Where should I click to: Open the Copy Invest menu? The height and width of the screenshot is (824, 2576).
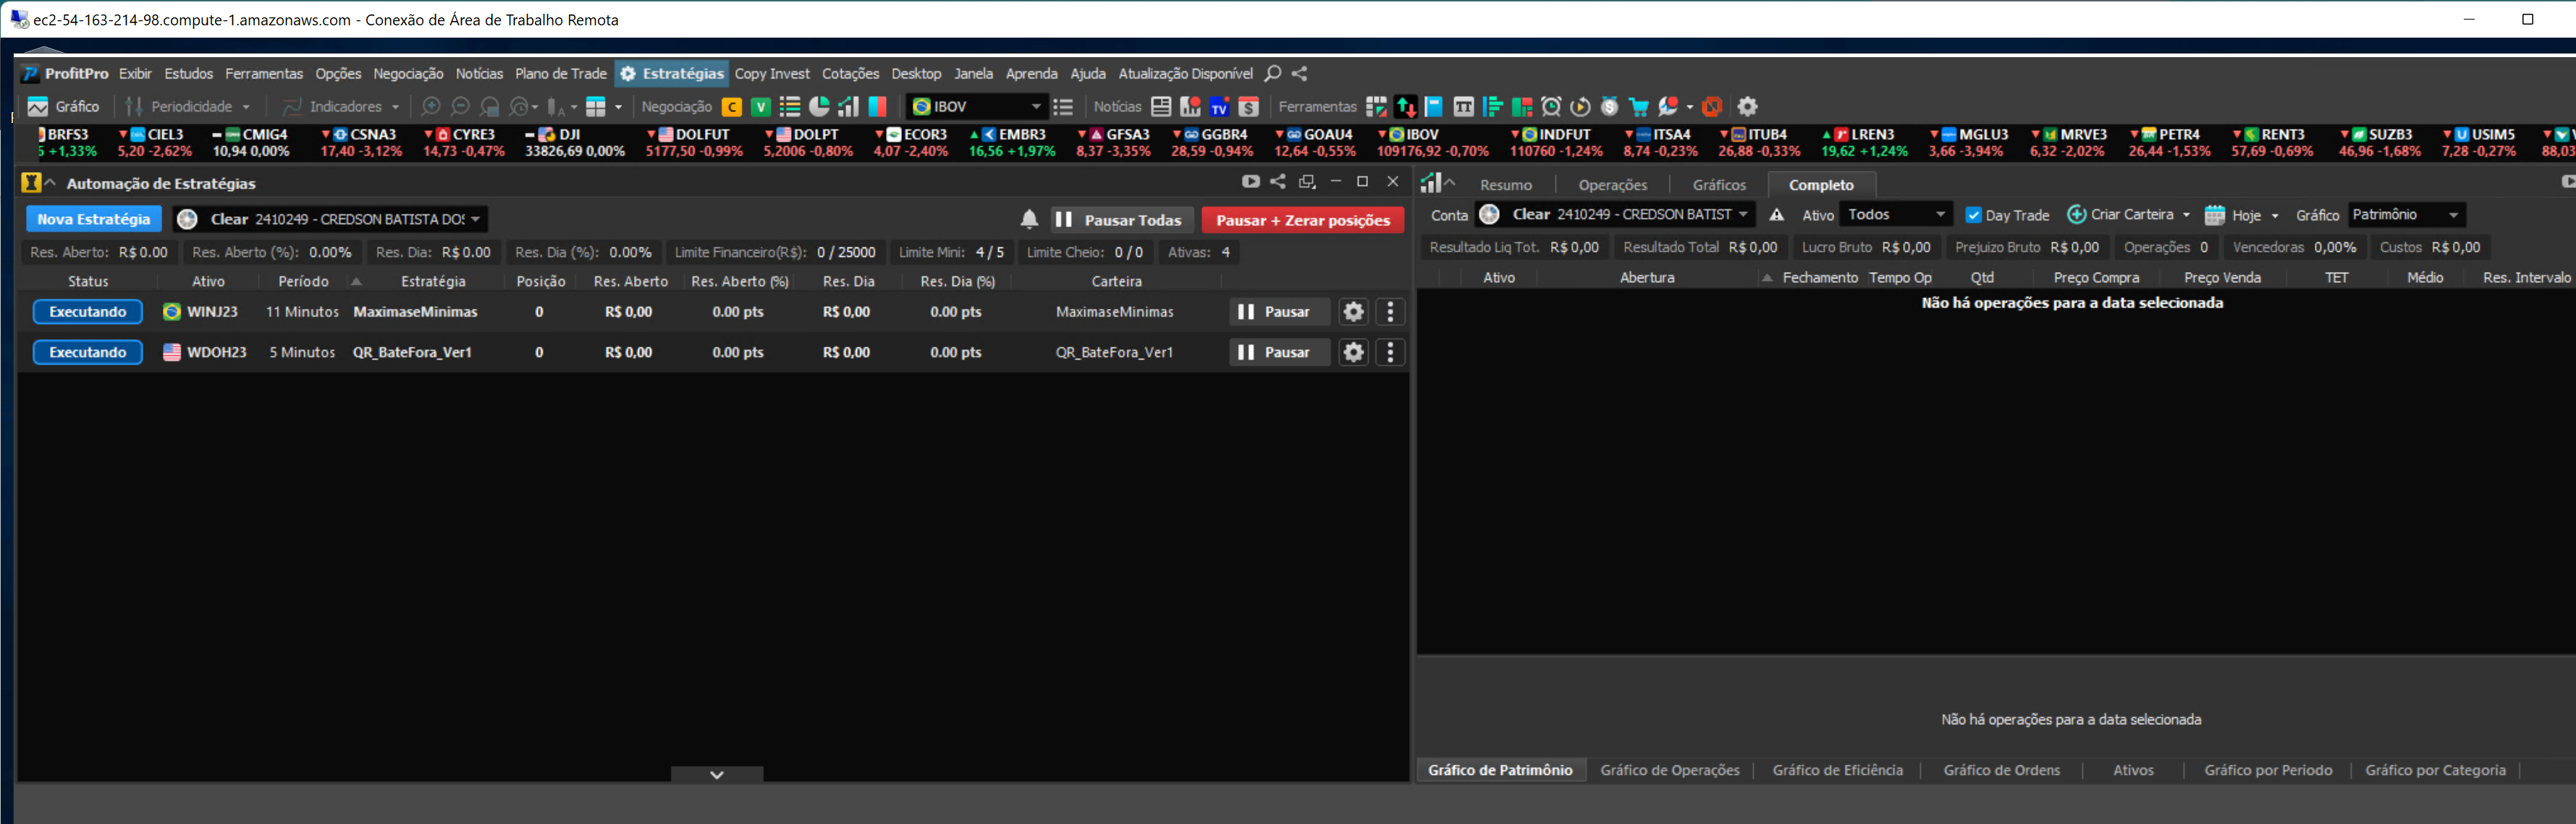[772, 73]
